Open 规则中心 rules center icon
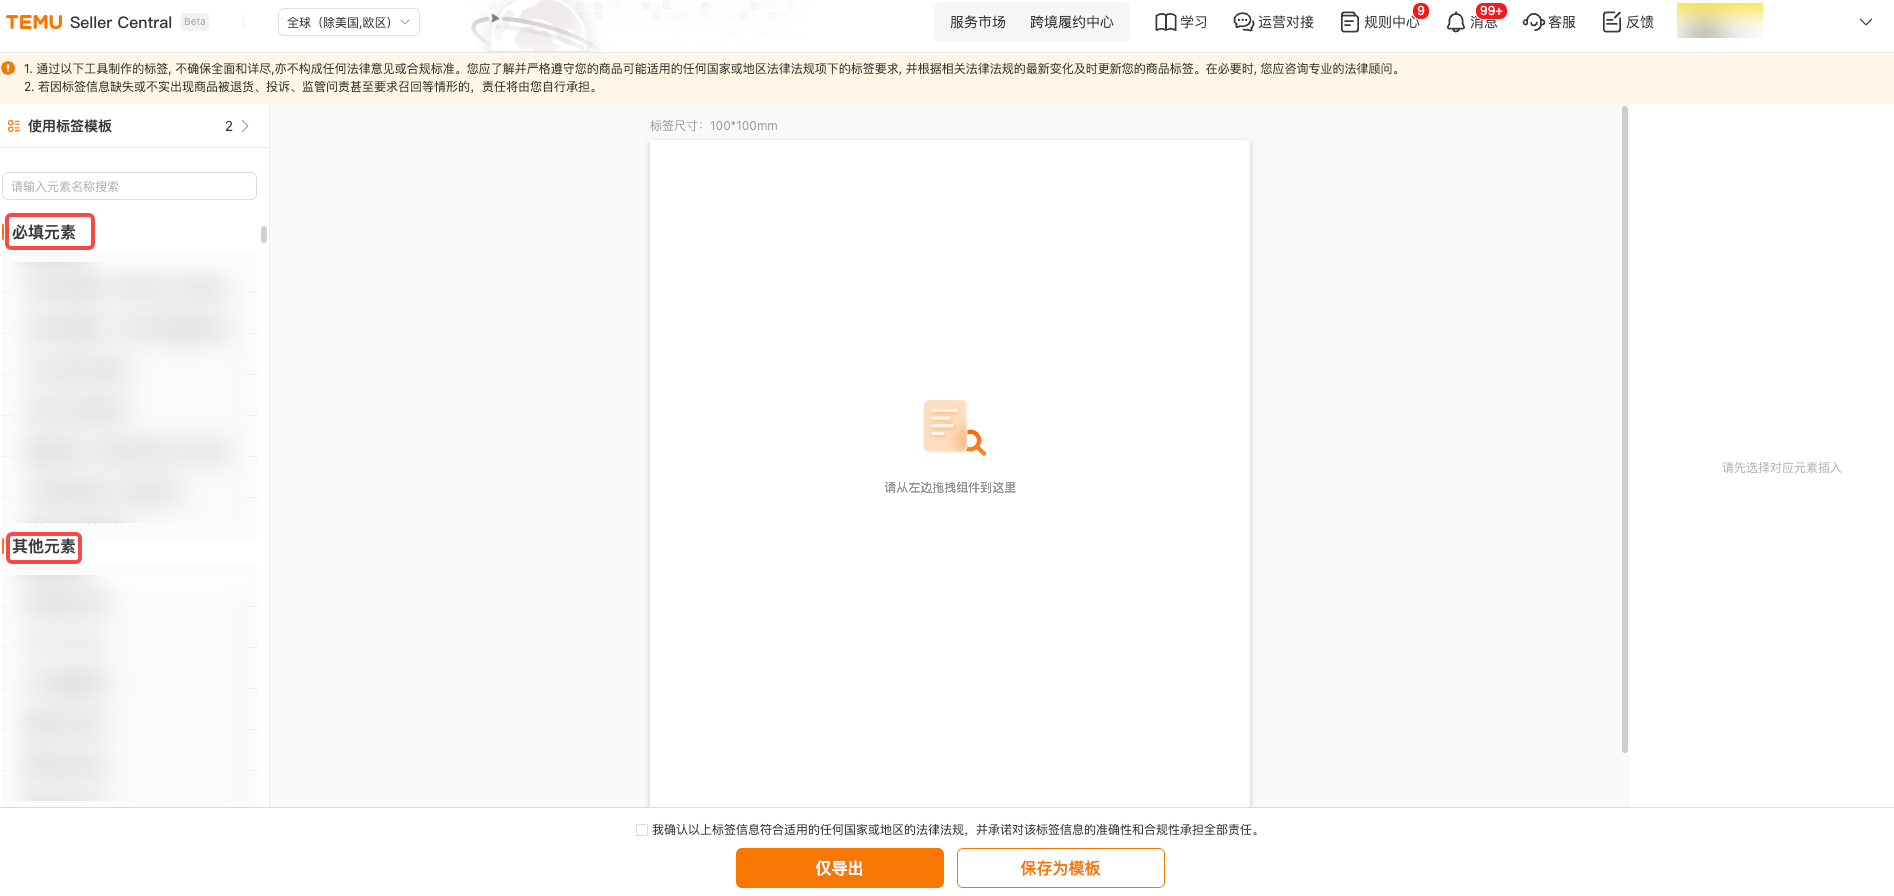Viewport: 1894px width, 896px height. (x=1349, y=22)
